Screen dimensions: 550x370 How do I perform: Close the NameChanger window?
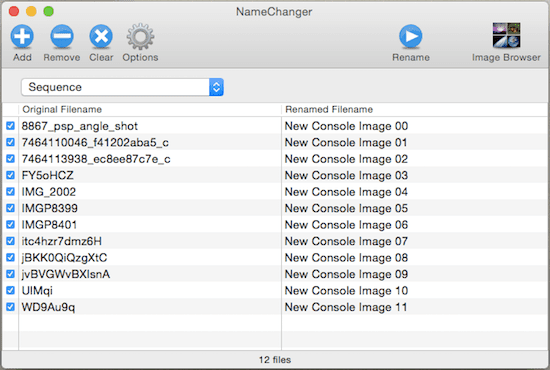coord(14,11)
